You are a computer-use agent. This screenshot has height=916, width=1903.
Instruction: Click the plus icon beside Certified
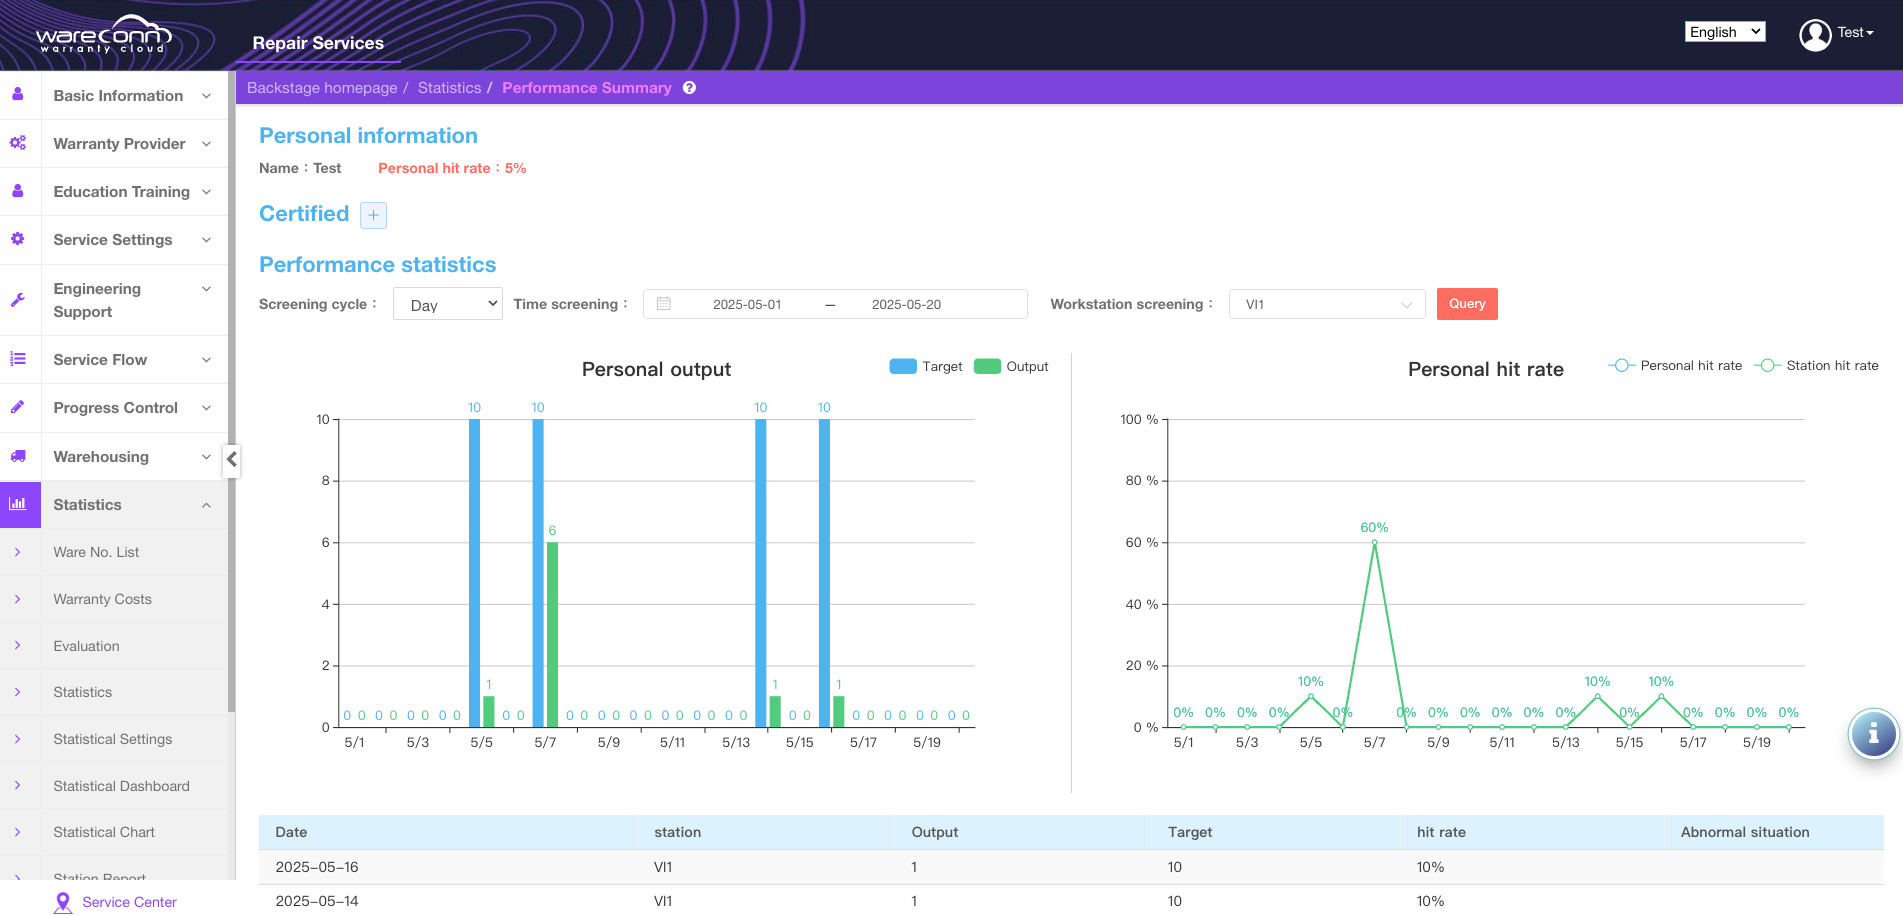(373, 215)
